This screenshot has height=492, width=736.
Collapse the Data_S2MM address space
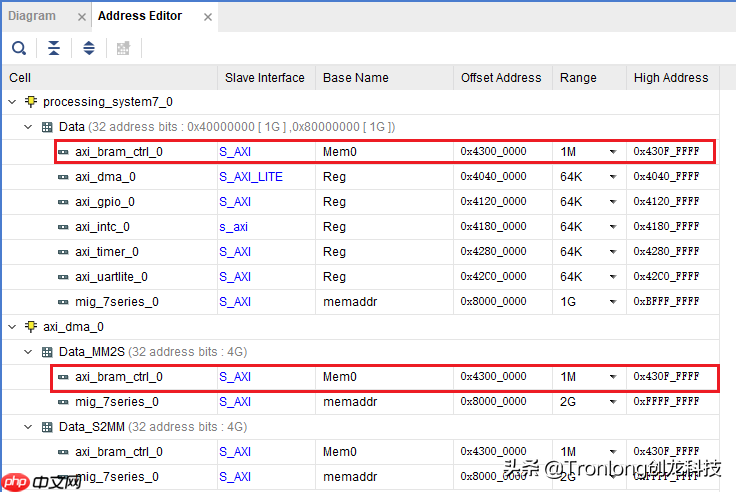click(x=28, y=427)
